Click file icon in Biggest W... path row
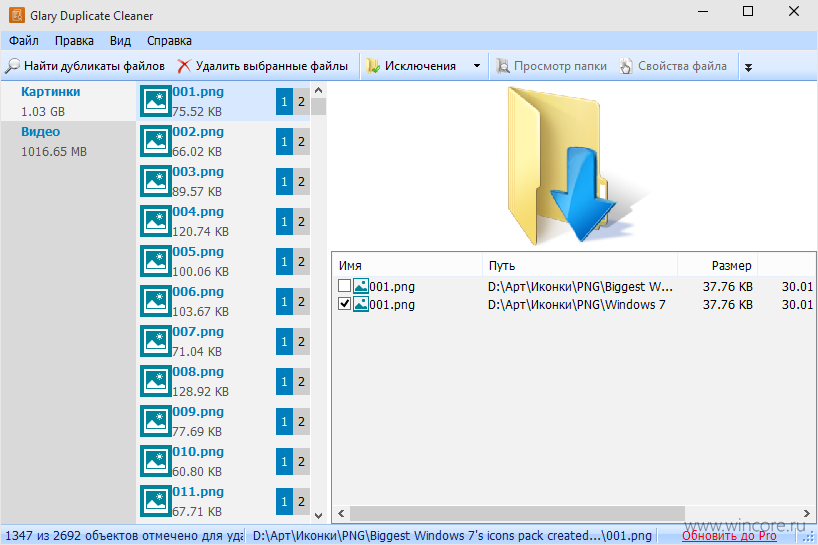The width and height of the screenshot is (818, 545). tap(361, 286)
